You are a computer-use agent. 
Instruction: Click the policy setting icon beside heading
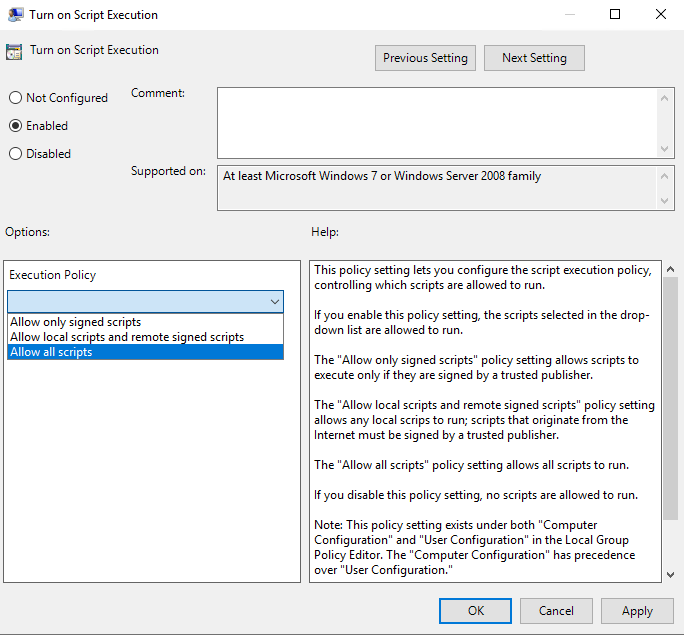point(14,52)
